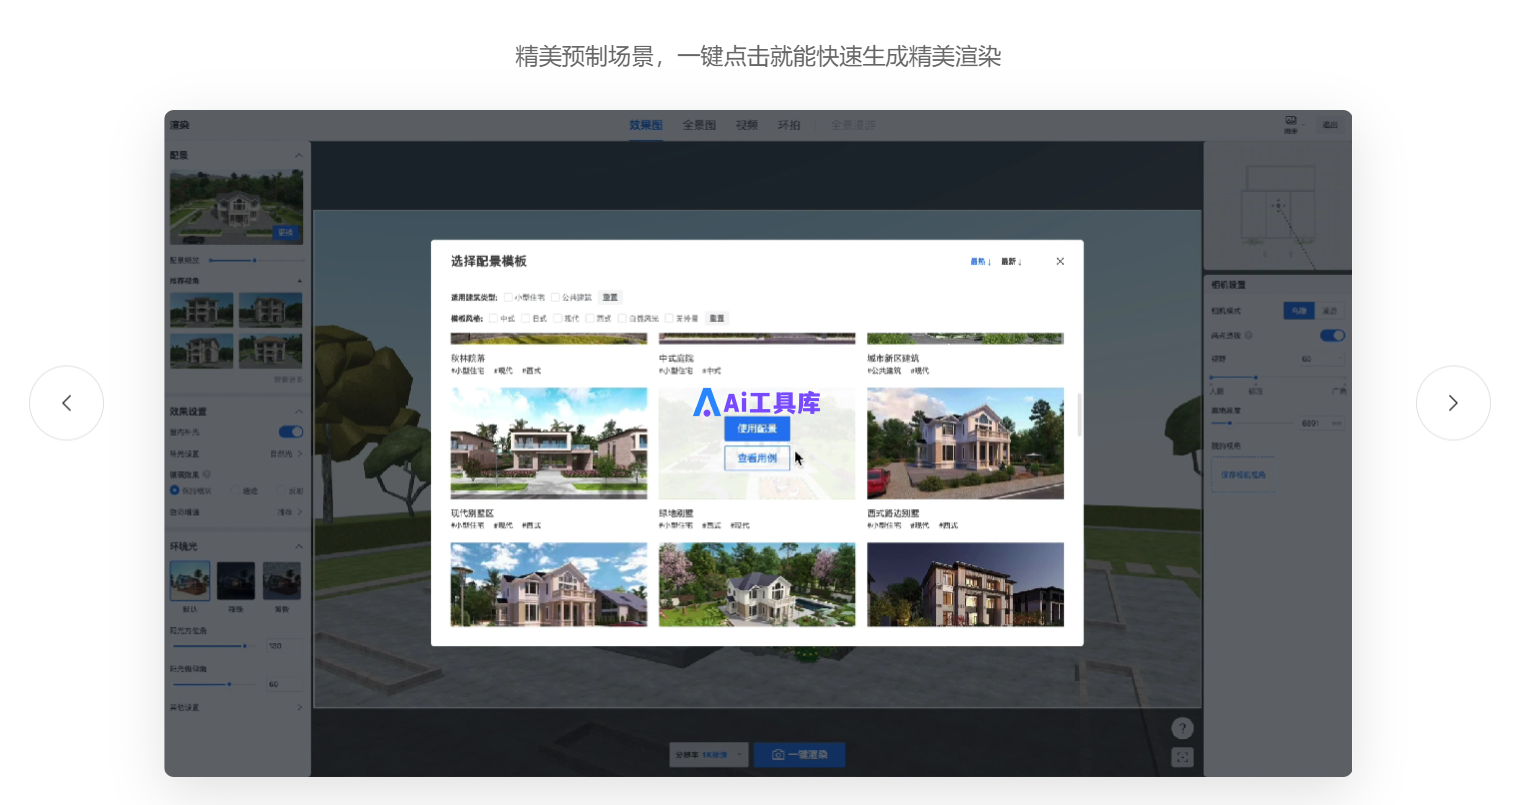This screenshot has height=805, width=1514.
Task: Click the 保存相机视角 button
Action: pyautogui.click(x=1243, y=475)
